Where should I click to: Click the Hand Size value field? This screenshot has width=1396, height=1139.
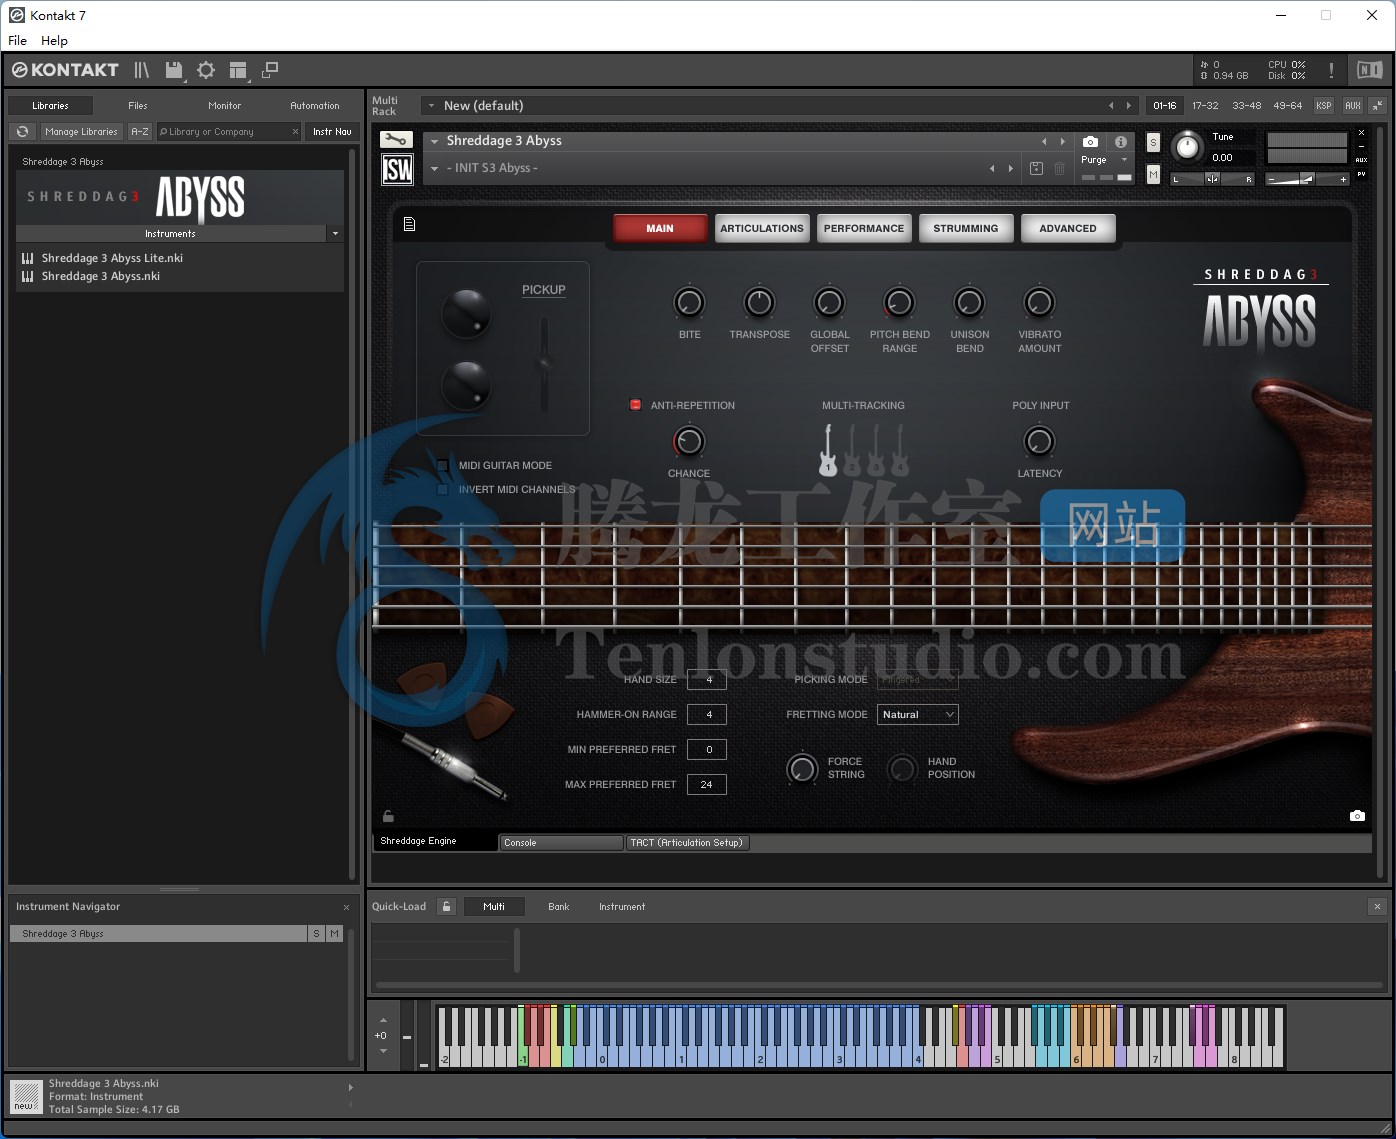[x=707, y=679]
